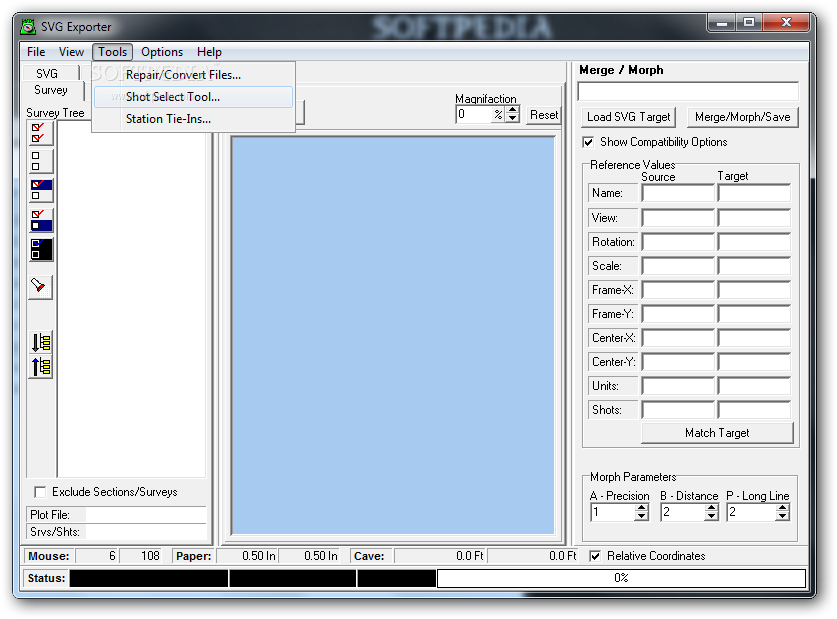This screenshot has width=837, height=619.
Task: Open the Options menu
Action: click(162, 52)
